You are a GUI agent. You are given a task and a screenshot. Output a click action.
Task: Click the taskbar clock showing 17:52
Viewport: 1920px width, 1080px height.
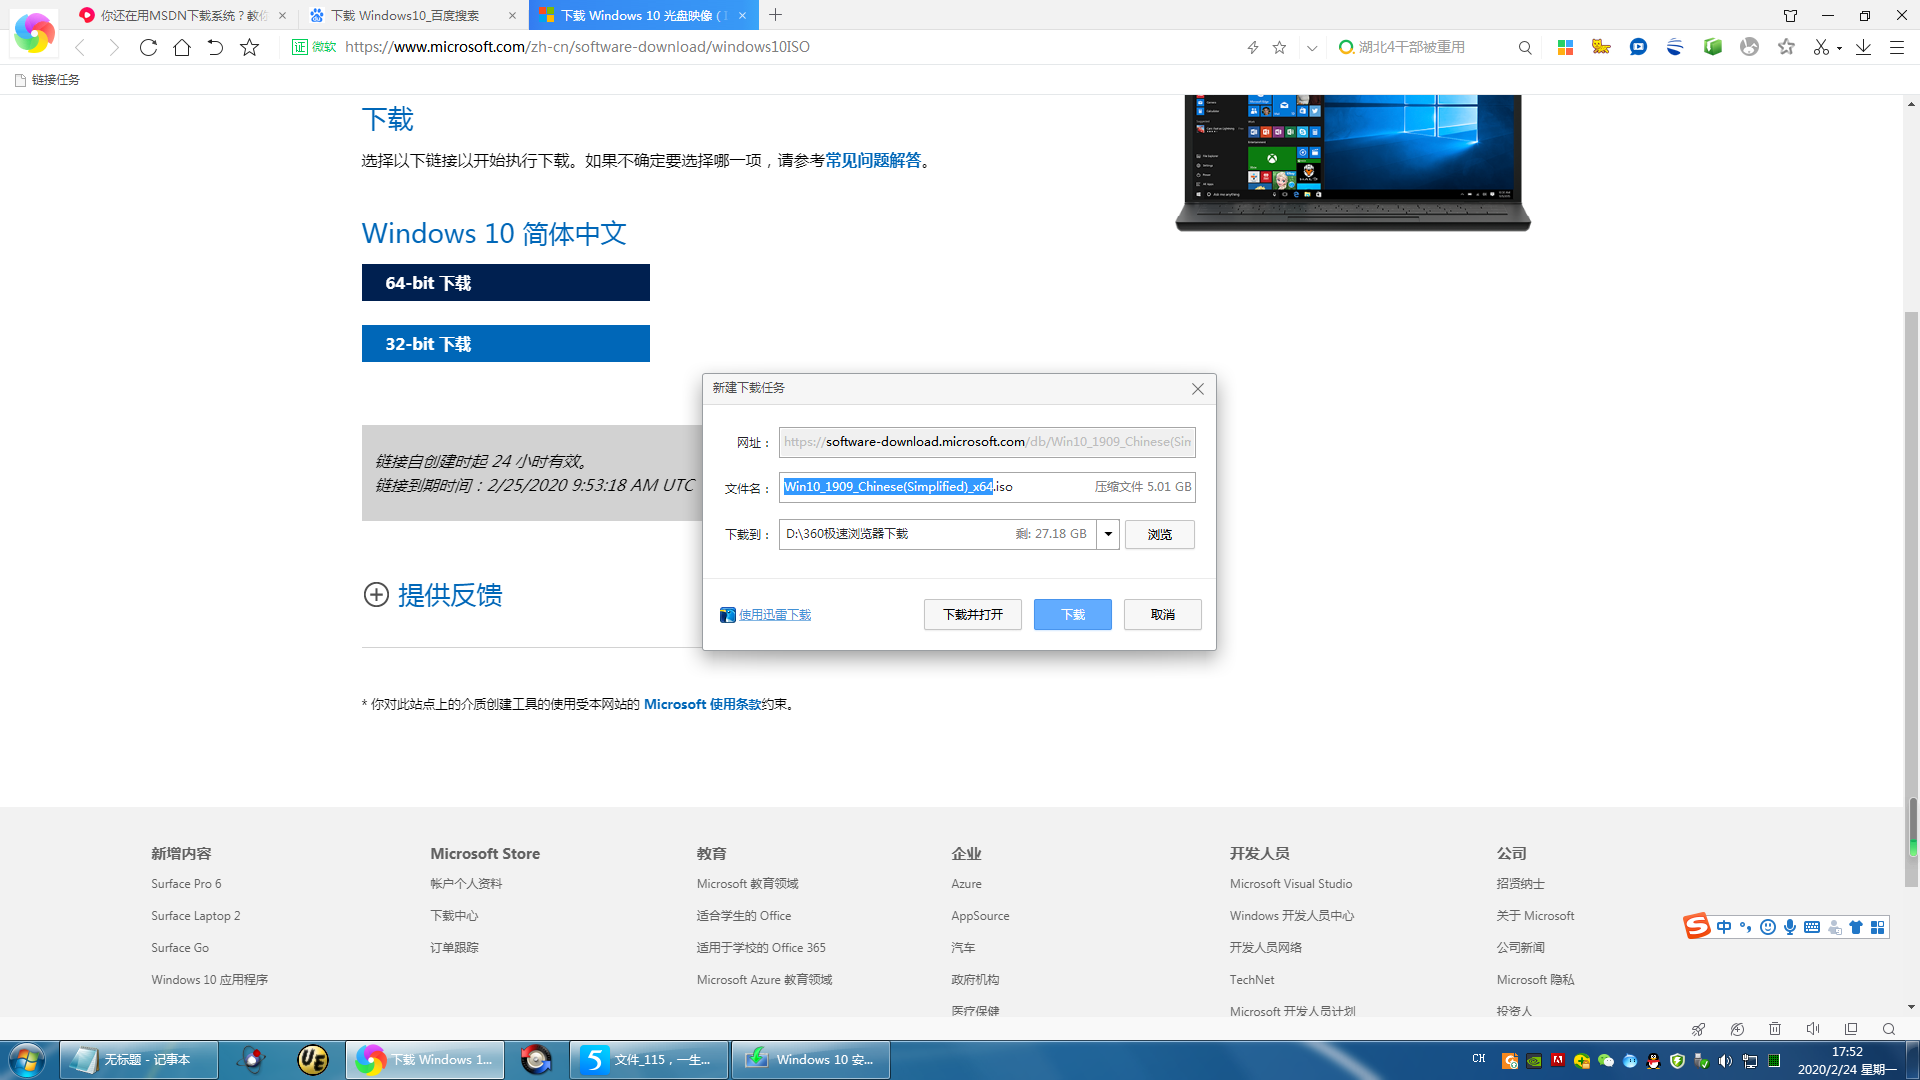pos(1846,1060)
